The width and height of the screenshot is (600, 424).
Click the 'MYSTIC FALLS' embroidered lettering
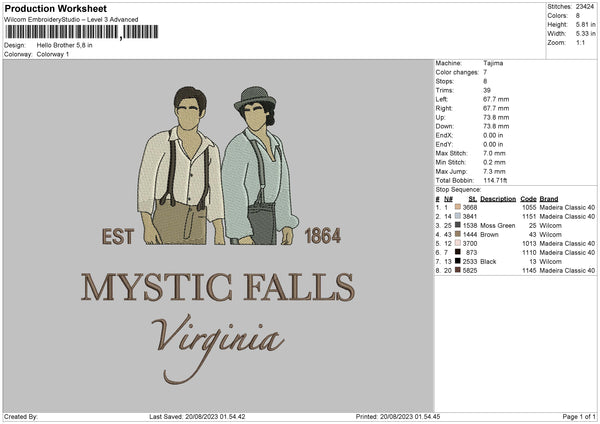click(218, 287)
